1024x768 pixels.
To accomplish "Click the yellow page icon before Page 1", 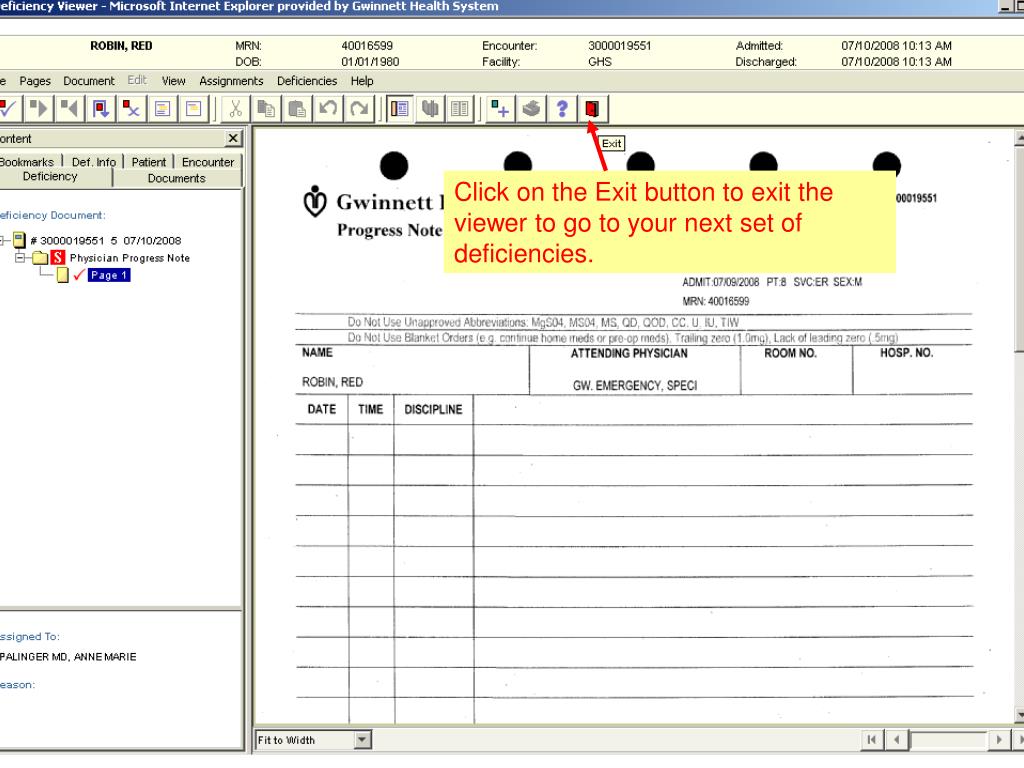I will [x=63, y=275].
